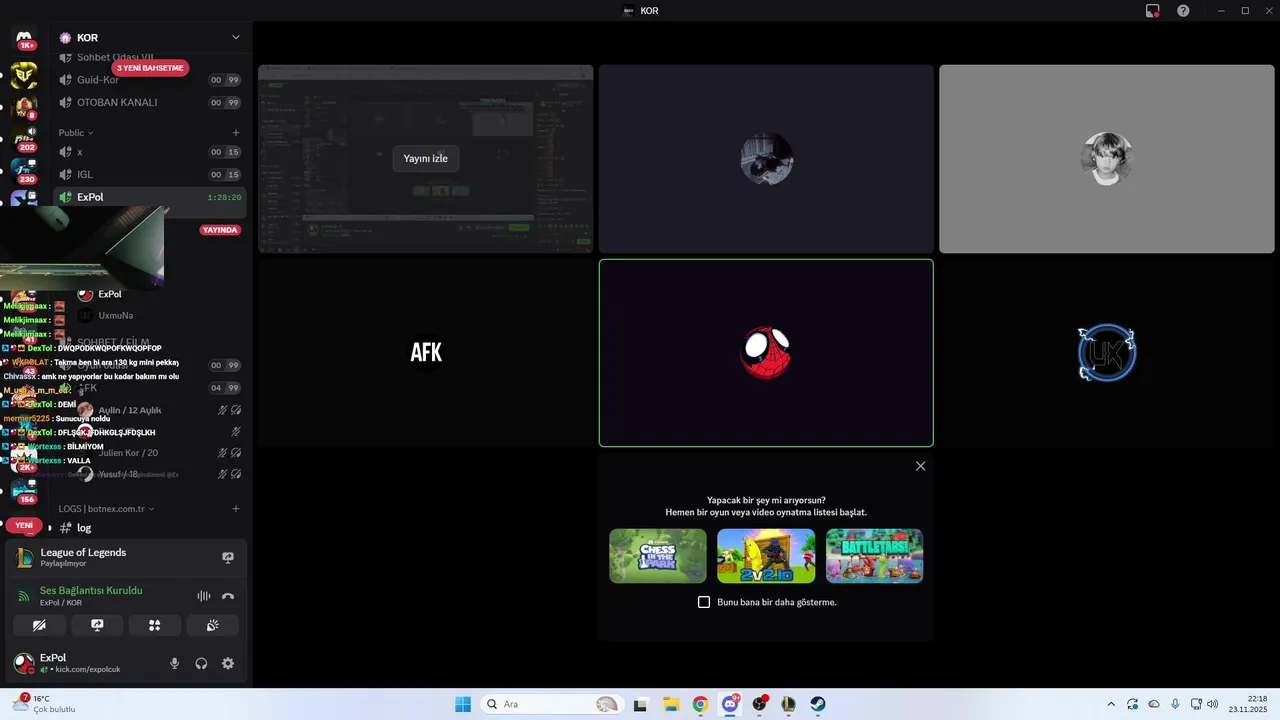1280x720 pixels.
Task: Start Chess in the Park activity
Action: (658, 556)
